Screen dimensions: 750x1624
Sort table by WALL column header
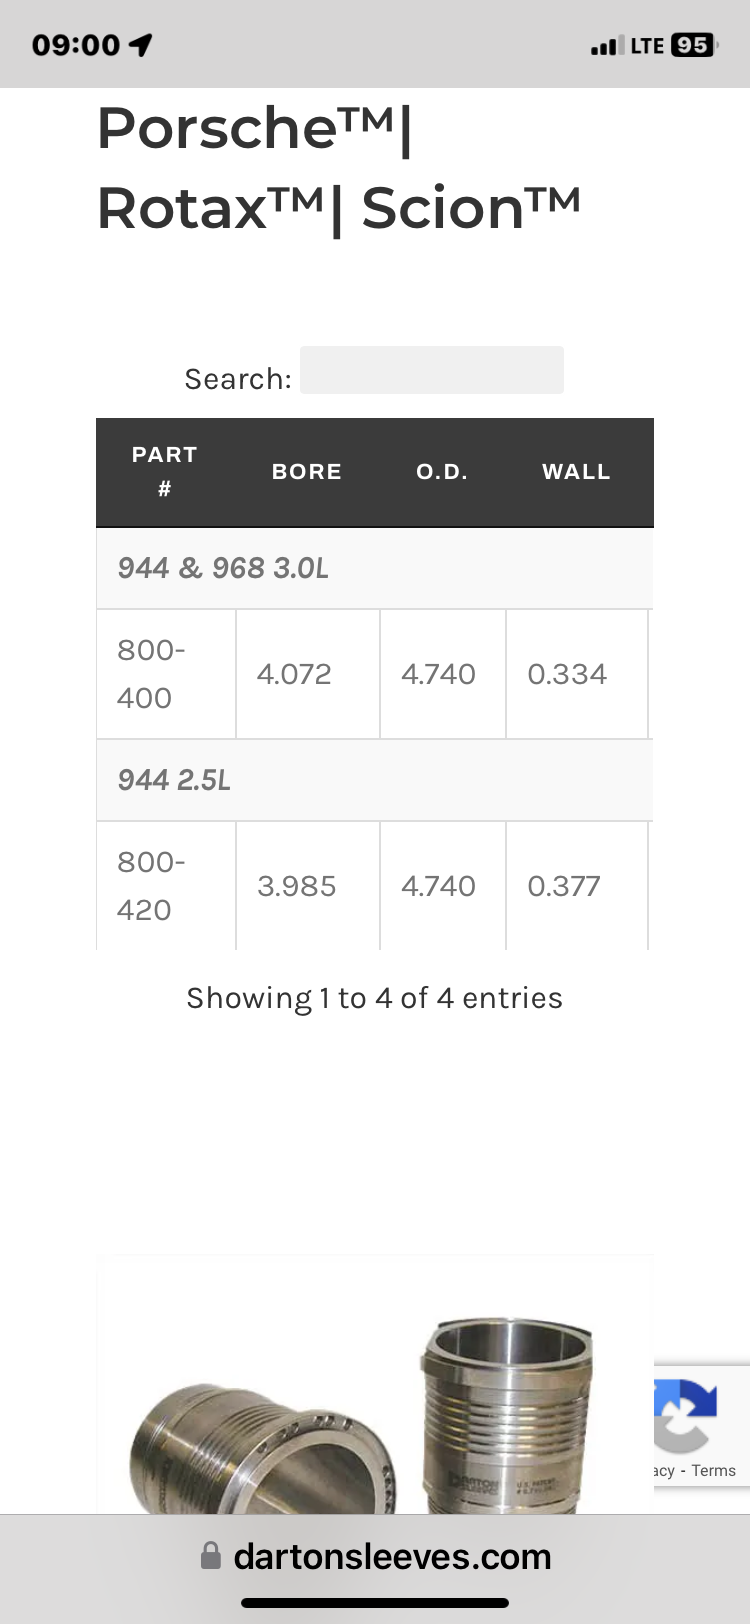click(577, 472)
